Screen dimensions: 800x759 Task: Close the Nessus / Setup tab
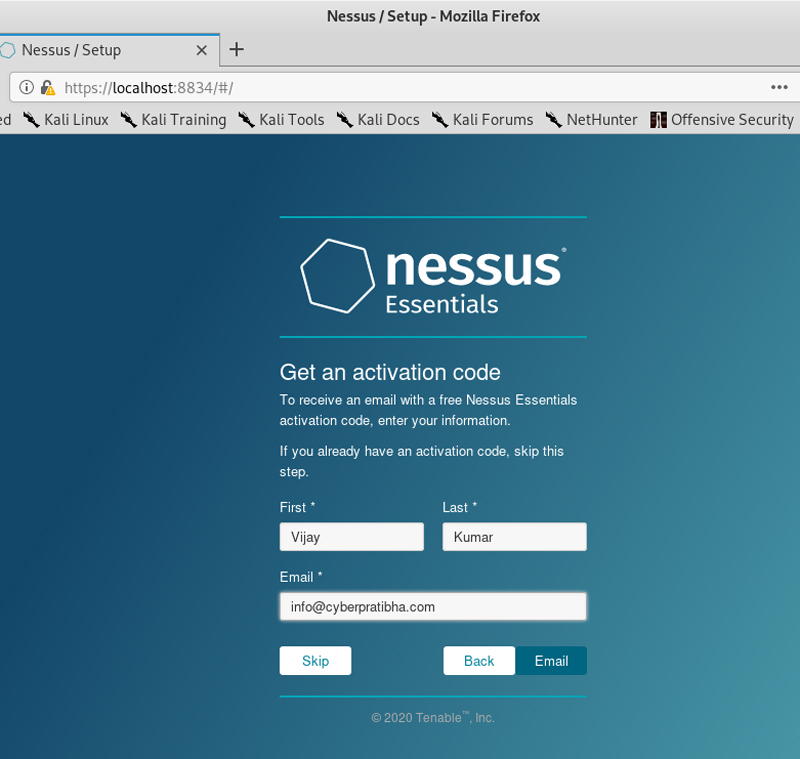pyautogui.click(x=202, y=50)
